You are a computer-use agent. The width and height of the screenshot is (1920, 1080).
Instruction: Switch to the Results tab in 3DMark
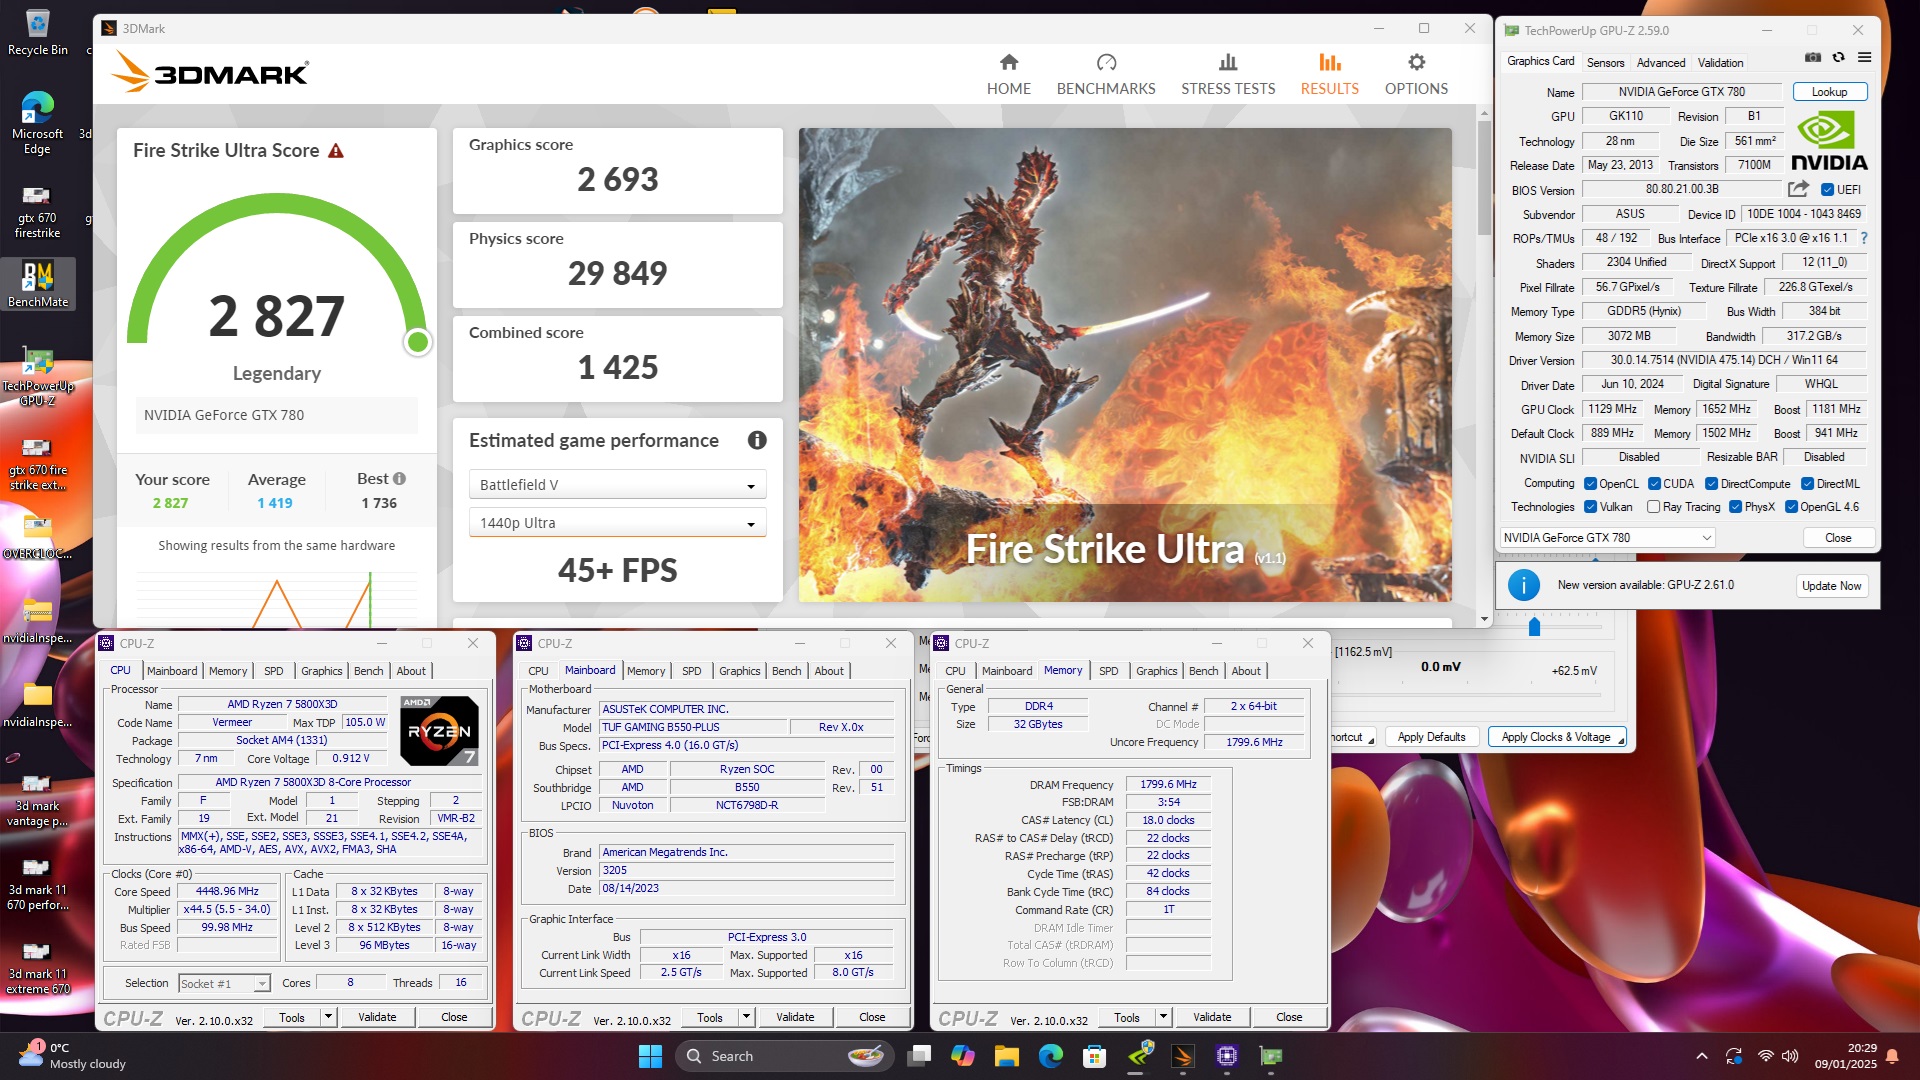(1329, 75)
